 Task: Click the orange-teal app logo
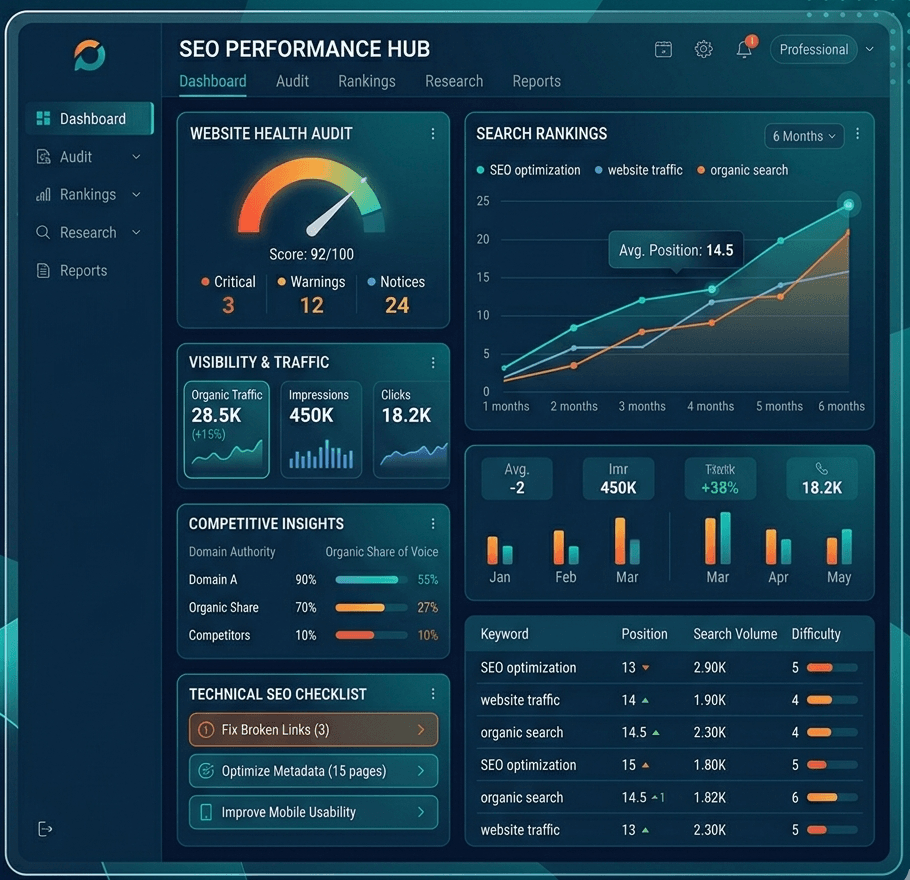pos(89,55)
